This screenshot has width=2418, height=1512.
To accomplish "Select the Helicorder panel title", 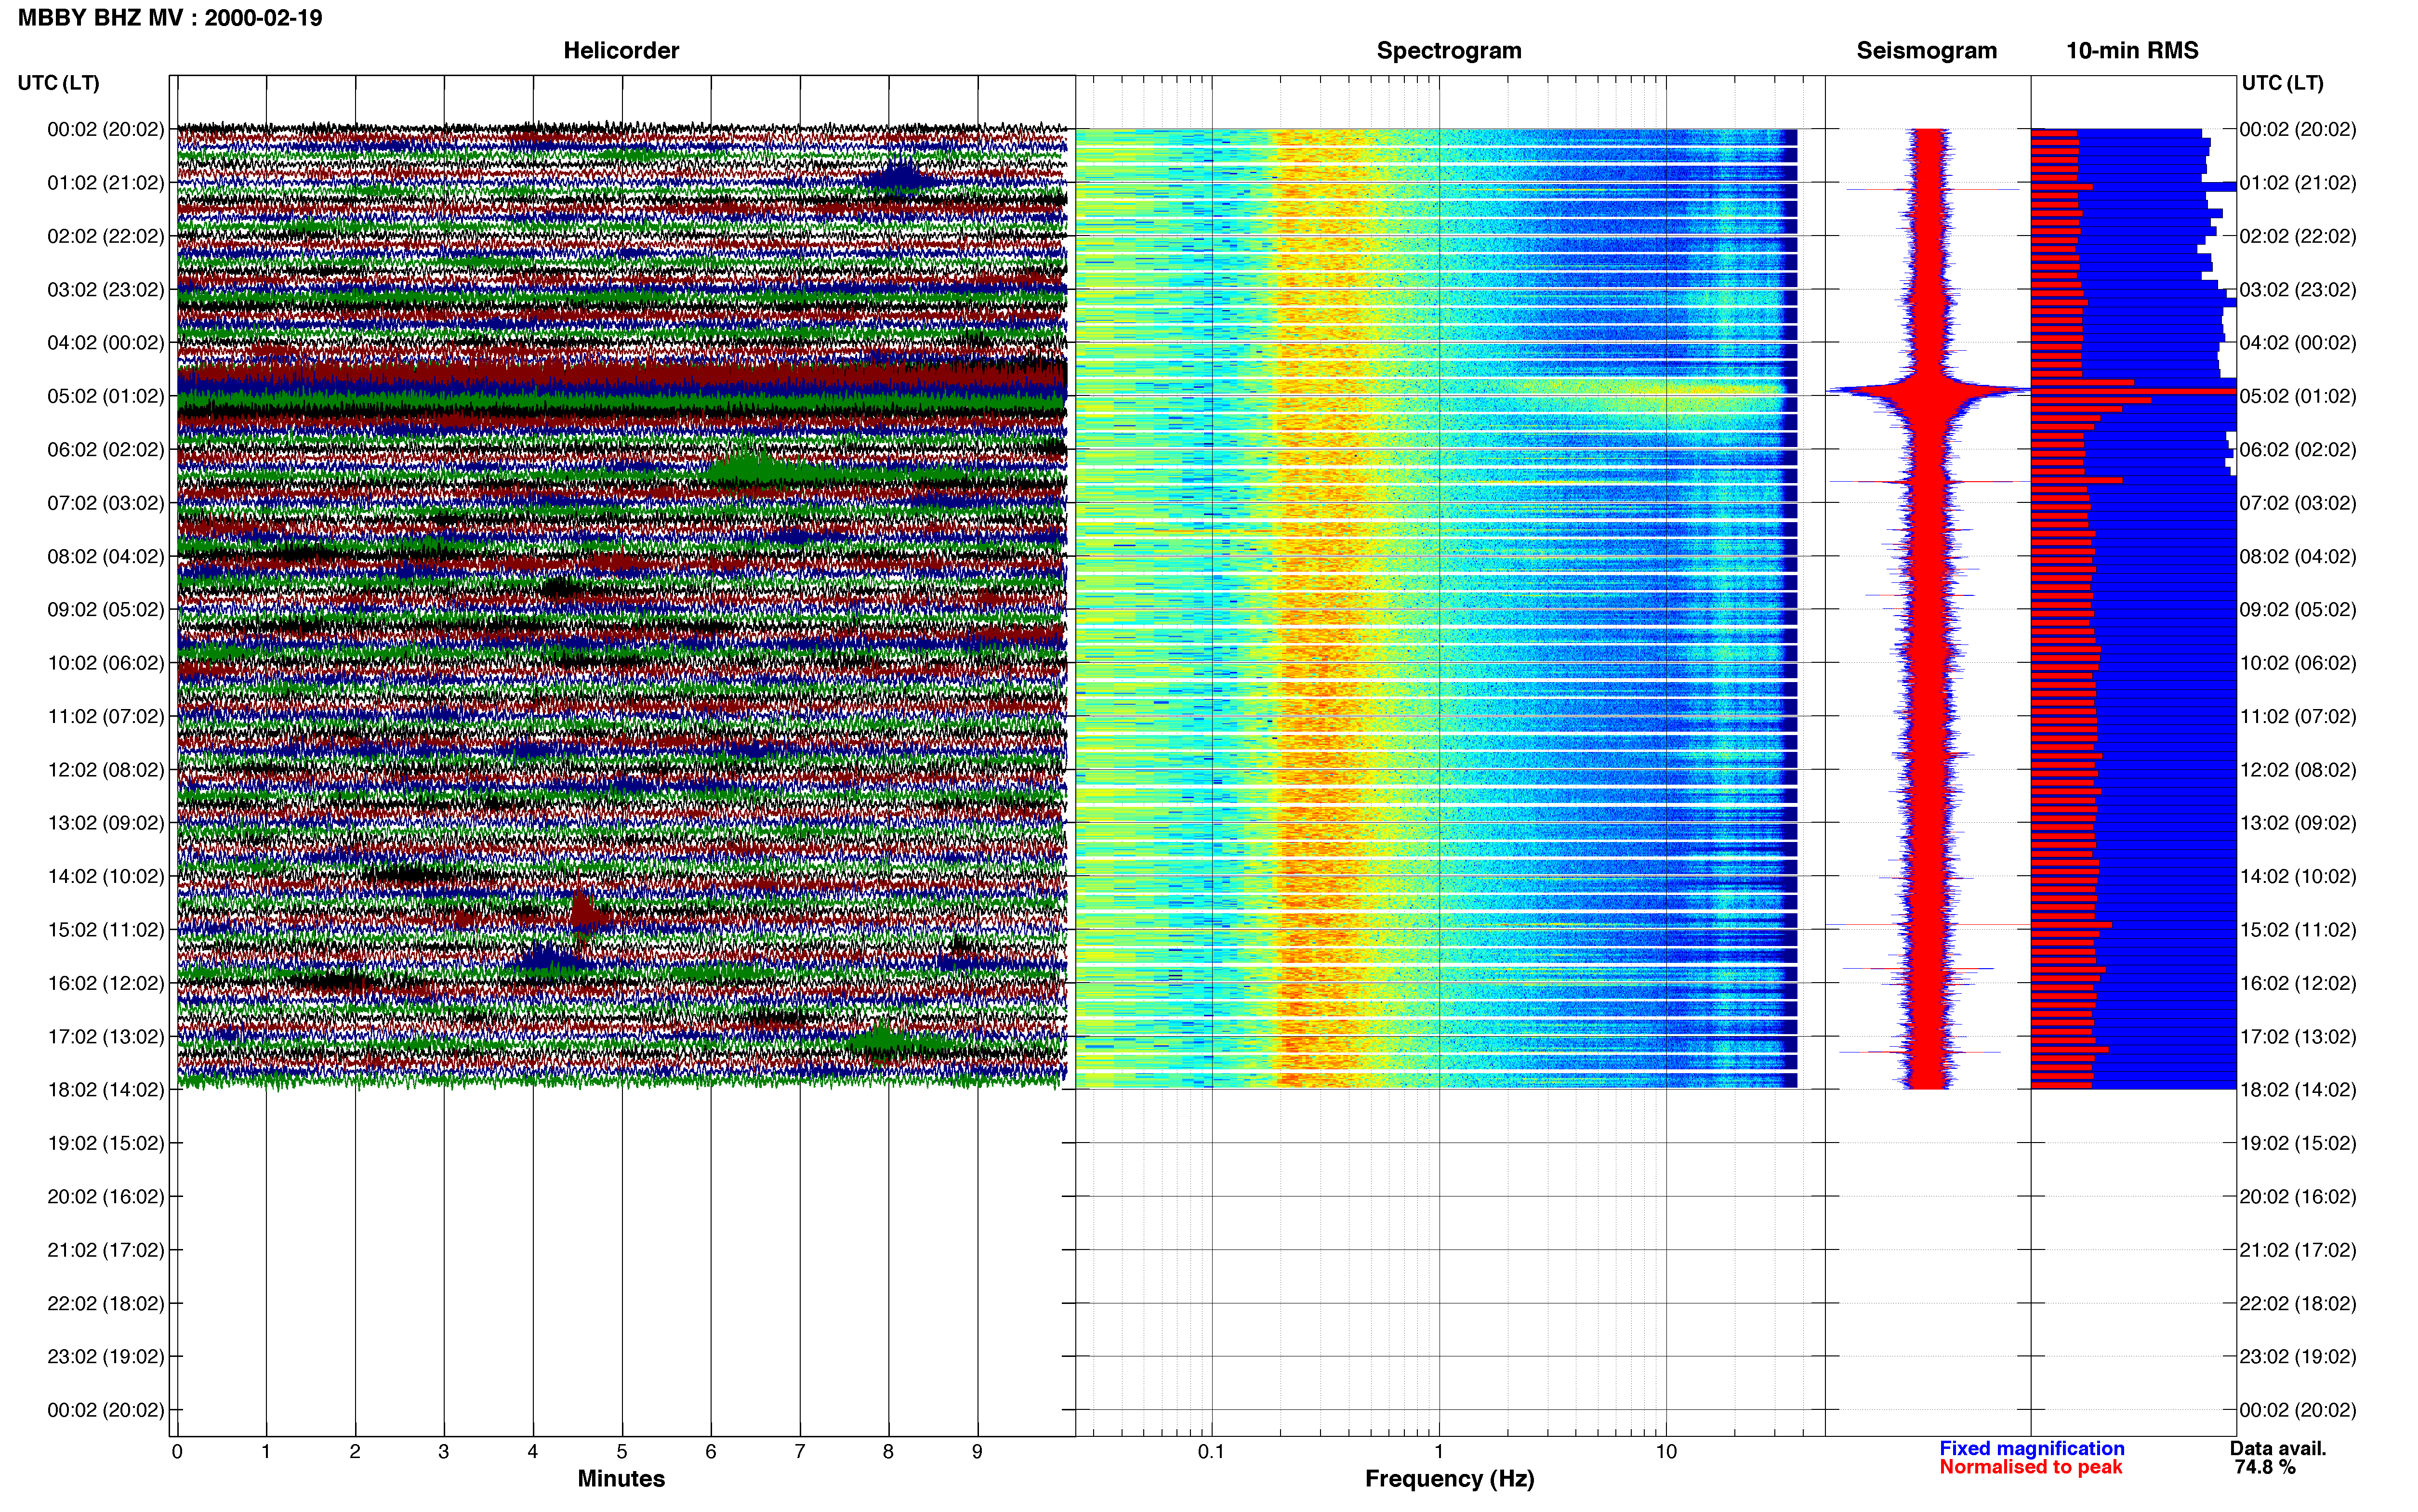I will point(621,51).
